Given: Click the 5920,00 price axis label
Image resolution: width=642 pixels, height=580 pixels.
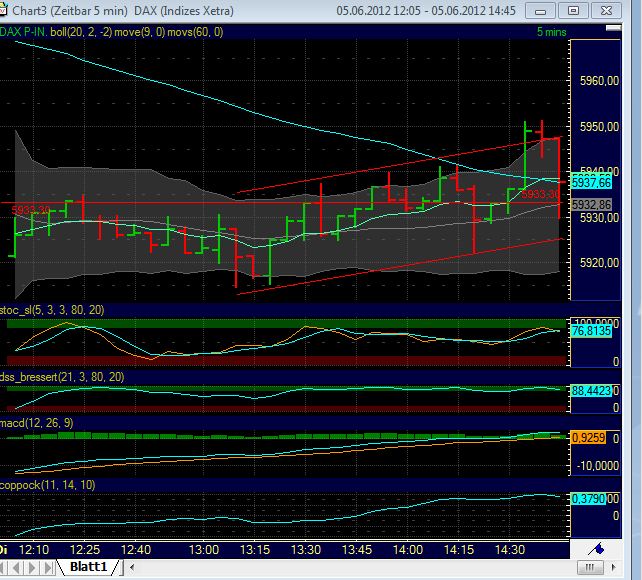Looking at the screenshot, I should tap(599, 262).
